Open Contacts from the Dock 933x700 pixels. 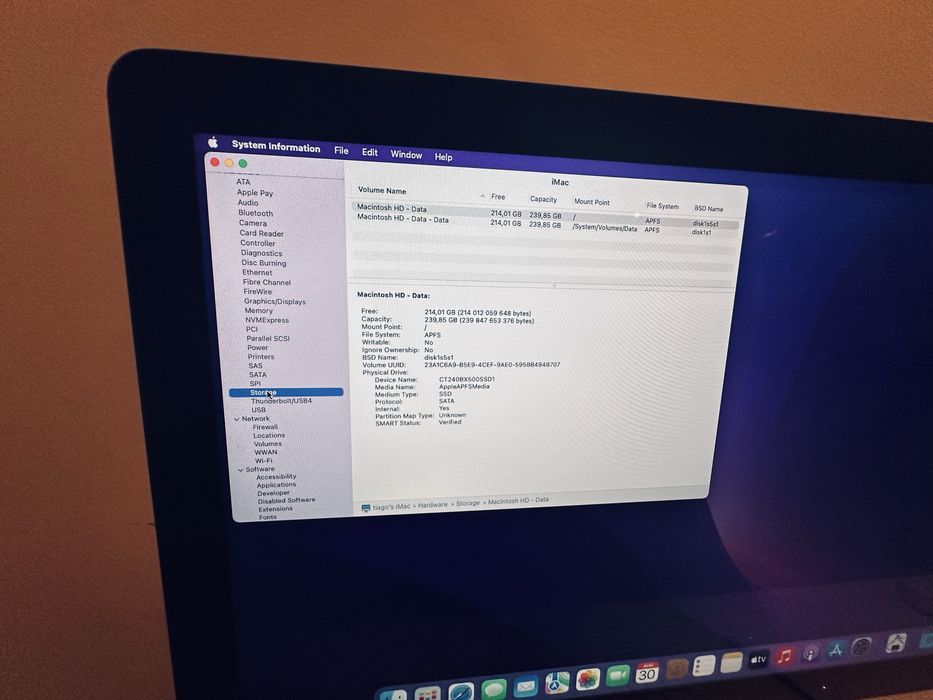(x=677, y=668)
